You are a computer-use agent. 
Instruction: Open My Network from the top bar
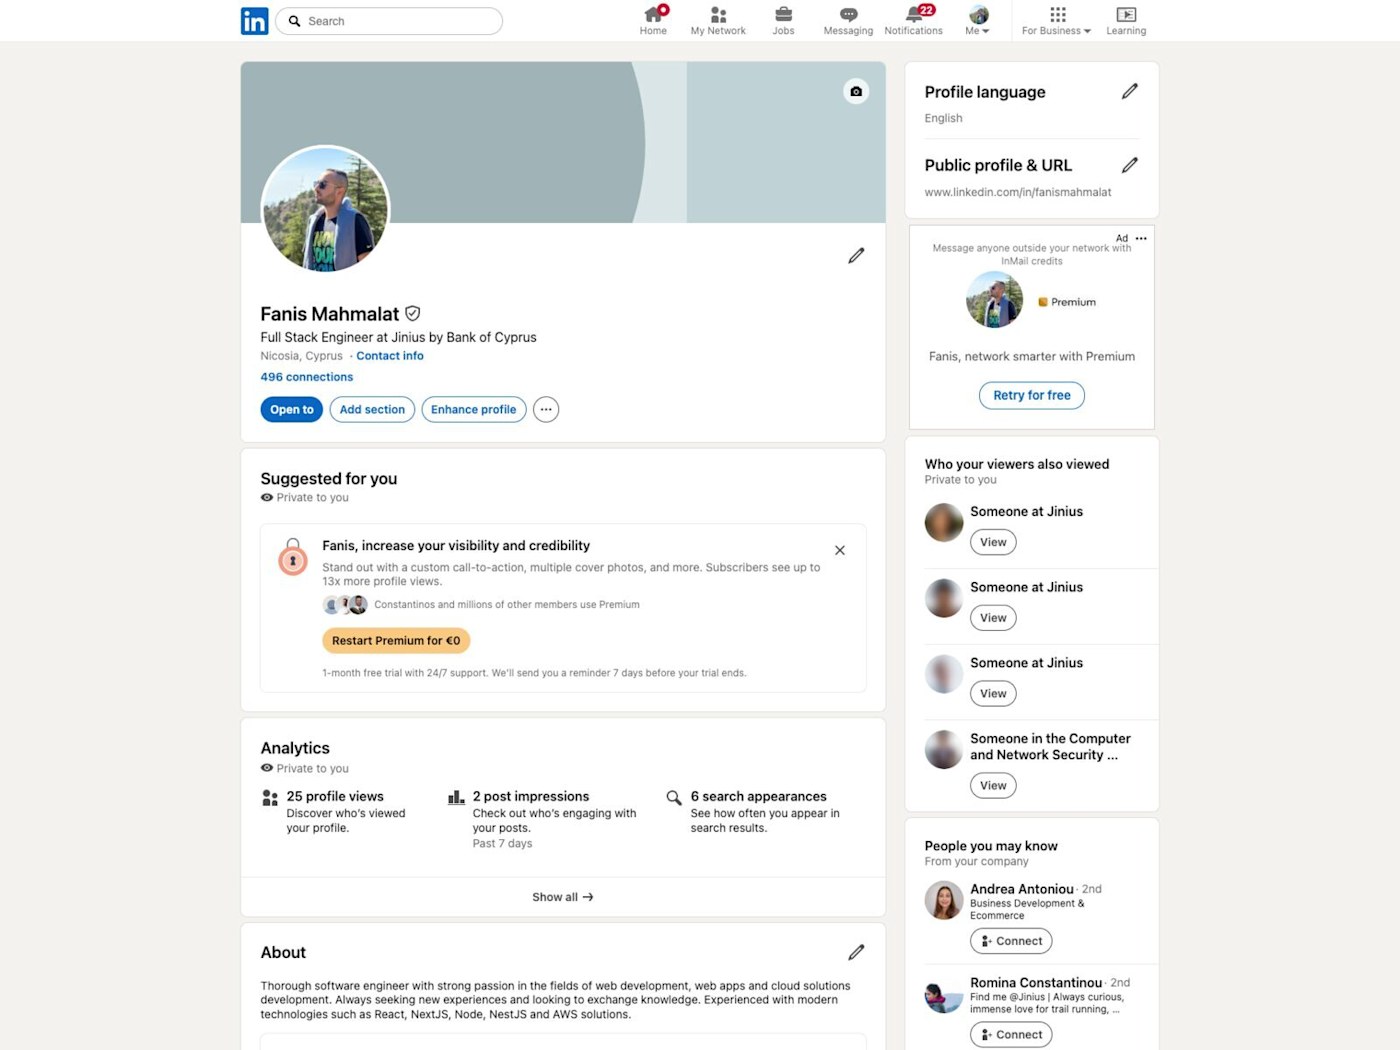pyautogui.click(x=718, y=21)
